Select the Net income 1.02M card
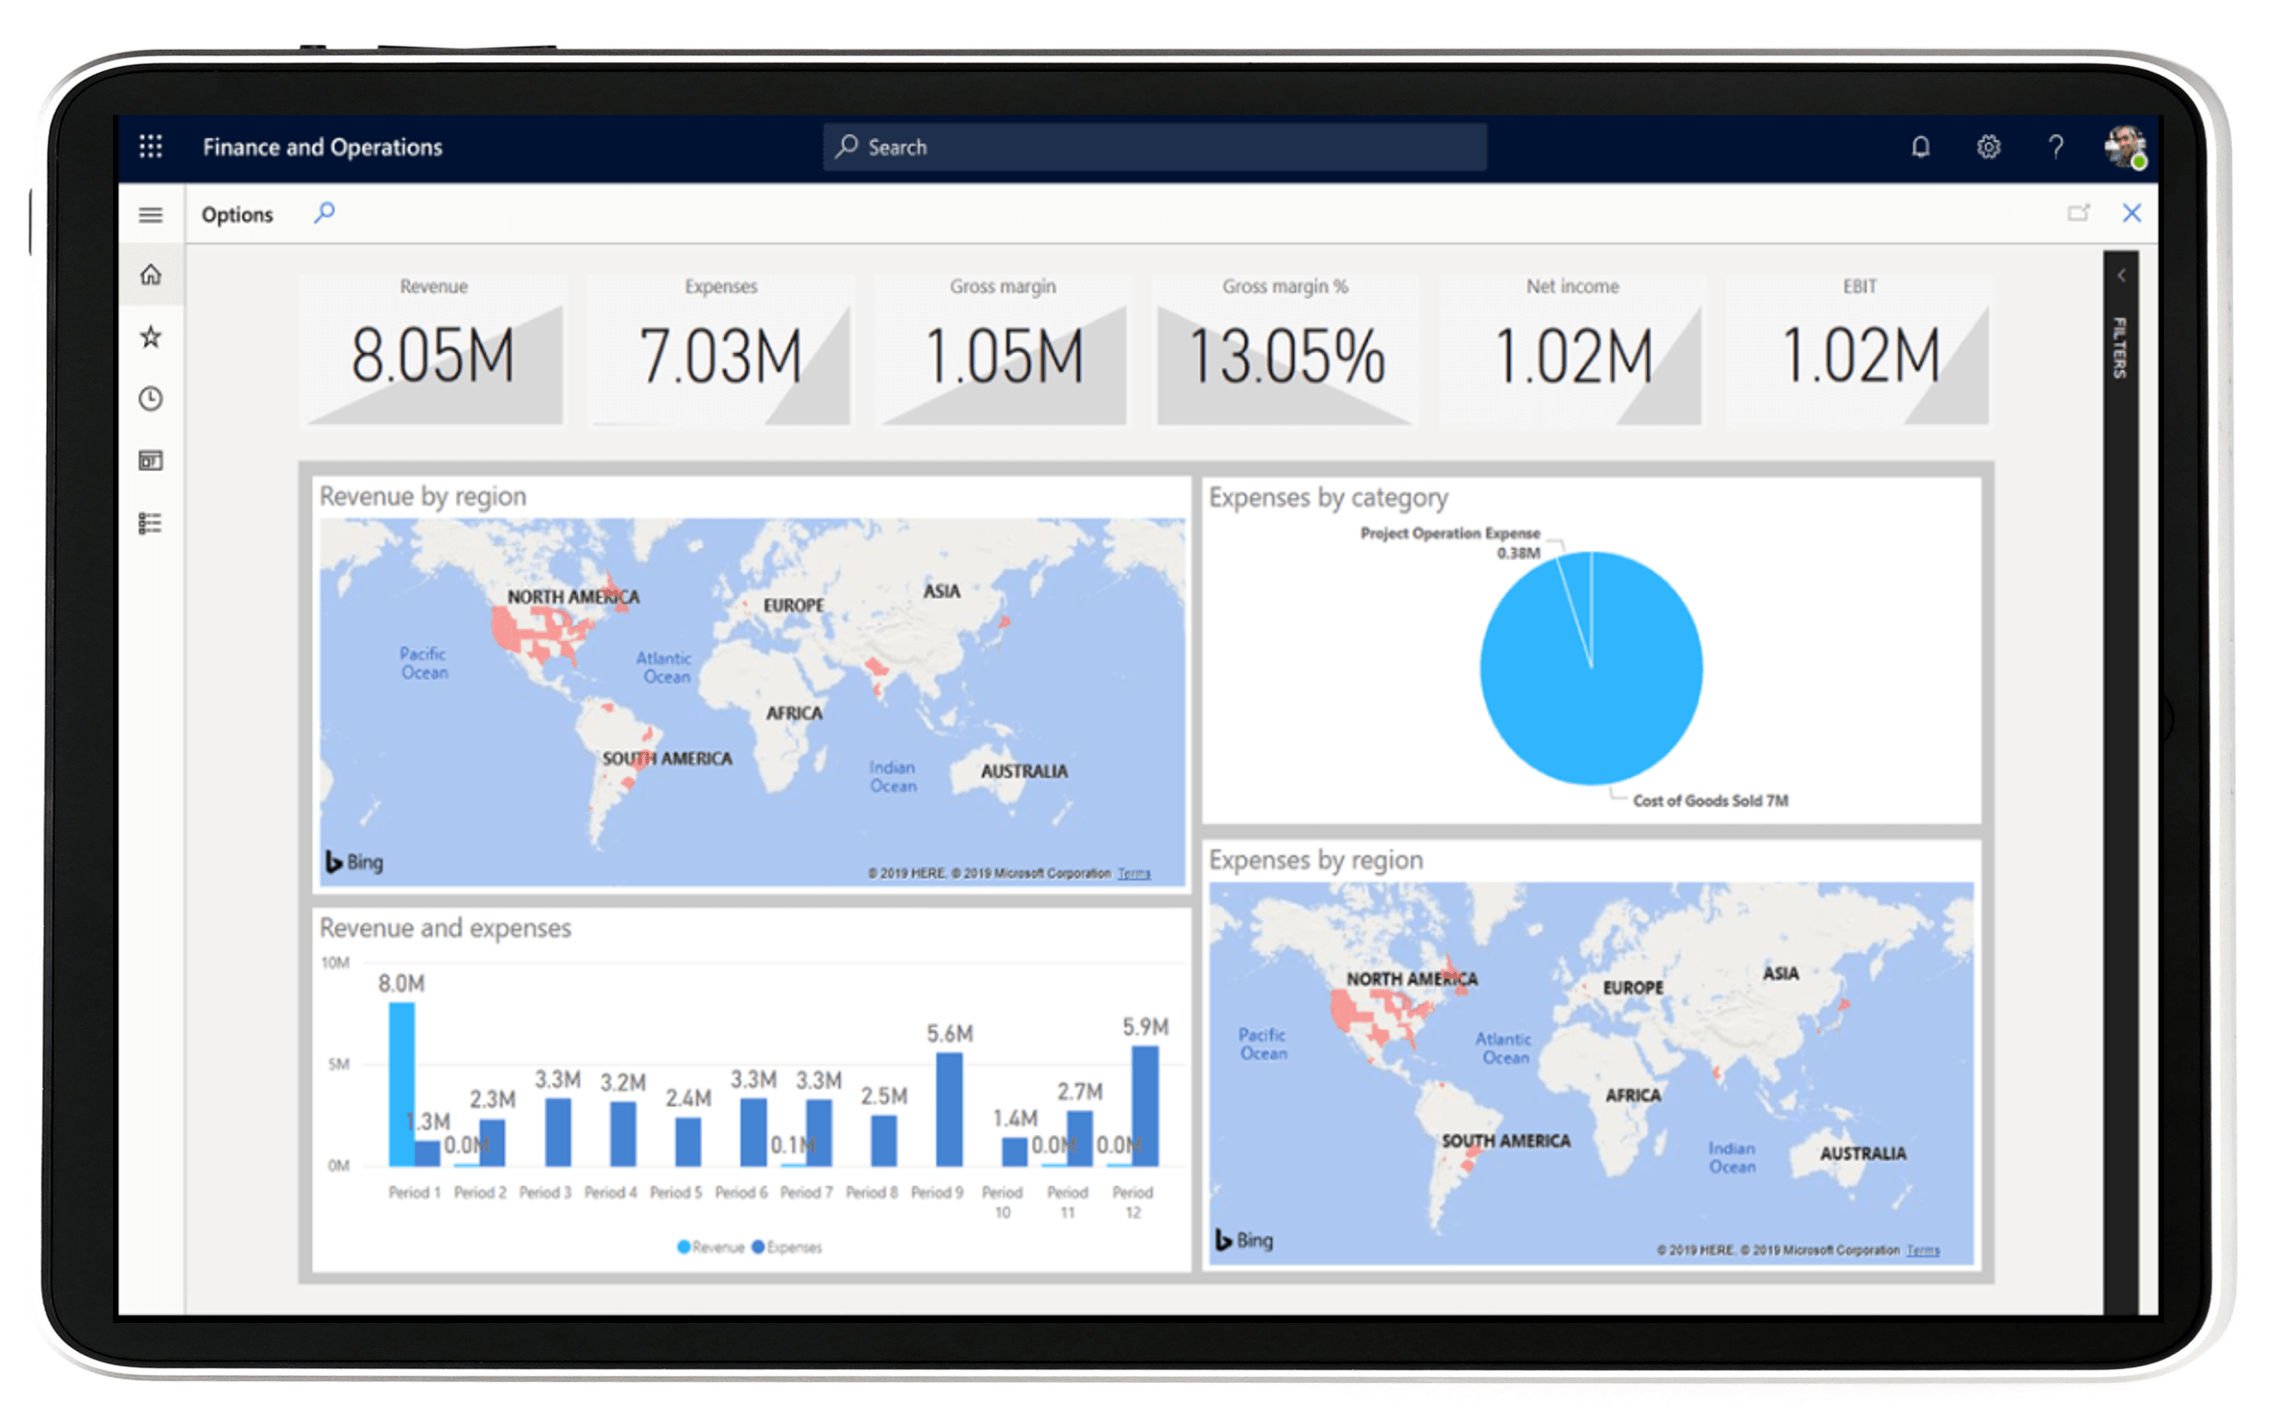The height and width of the screenshot is (1423, 2281). [x=1572, y=350]
